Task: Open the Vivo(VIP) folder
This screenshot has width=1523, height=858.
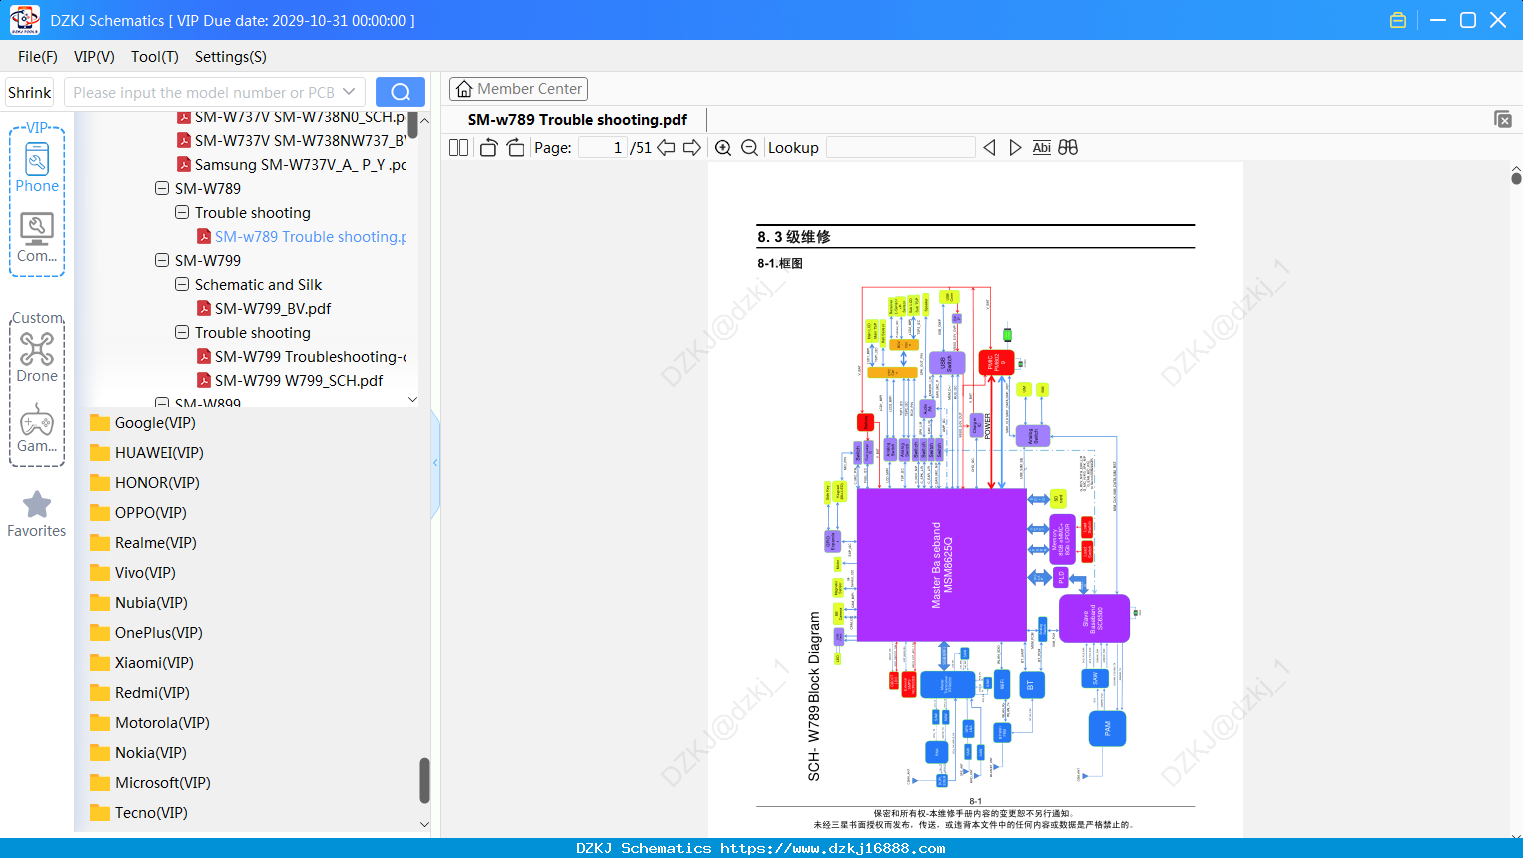Action: pos(133,573)
